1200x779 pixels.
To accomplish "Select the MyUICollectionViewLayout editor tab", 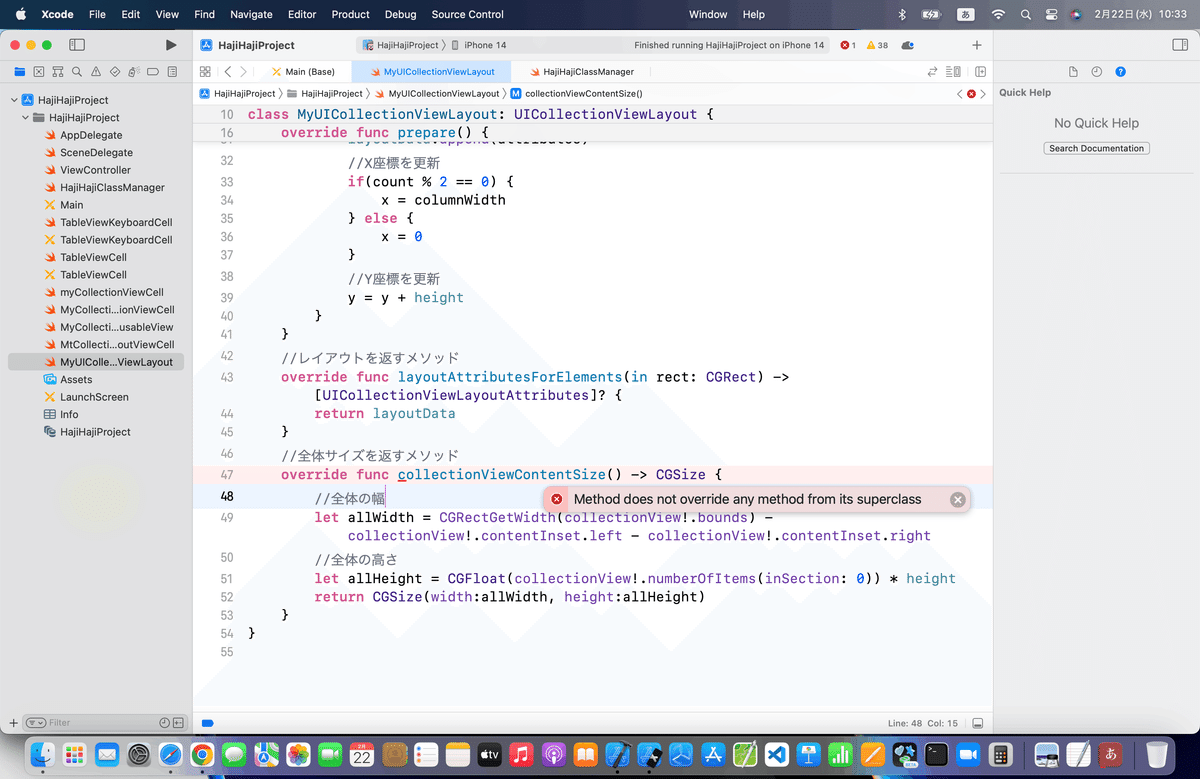I will click(430, 72).
